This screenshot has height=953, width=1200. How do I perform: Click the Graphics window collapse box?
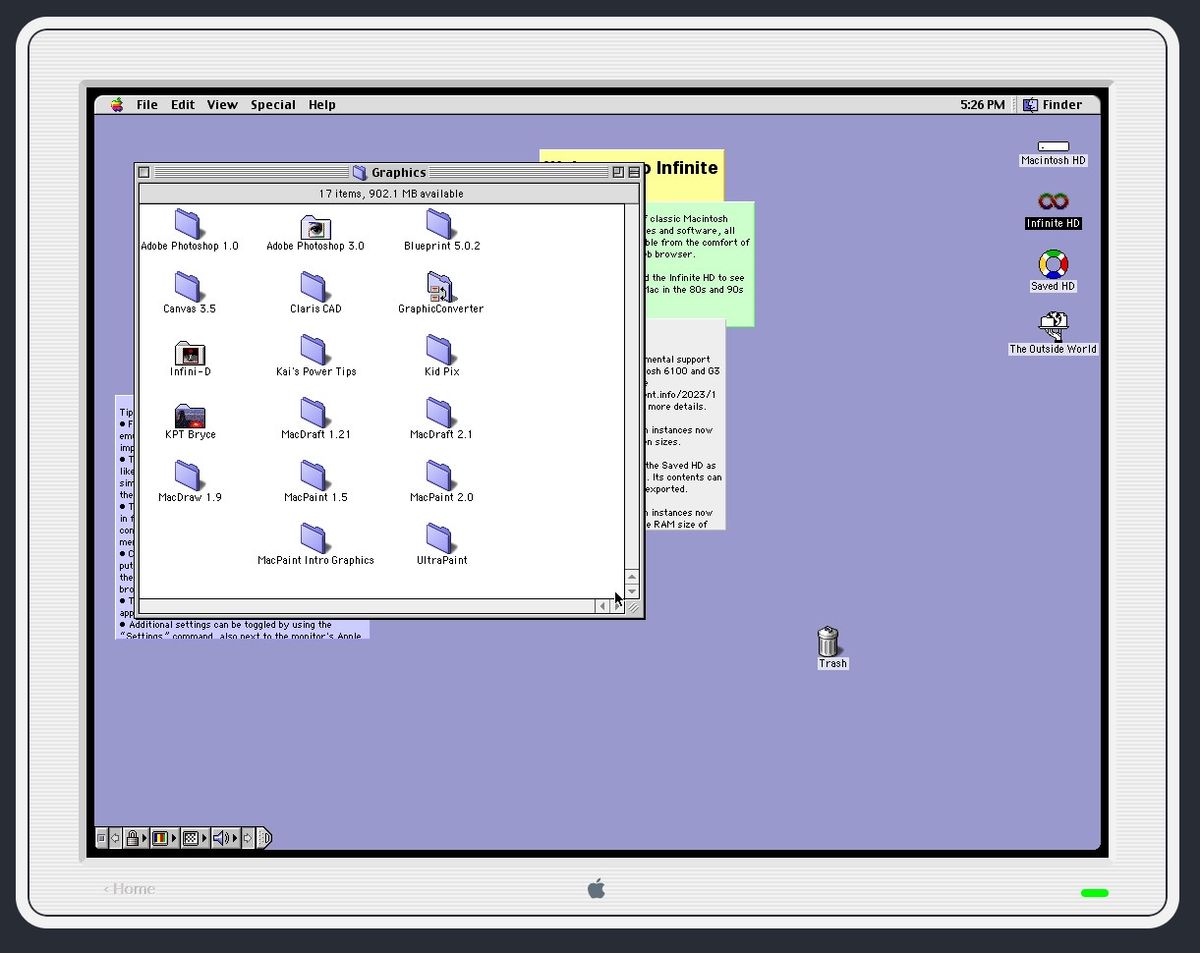point(632,172)
